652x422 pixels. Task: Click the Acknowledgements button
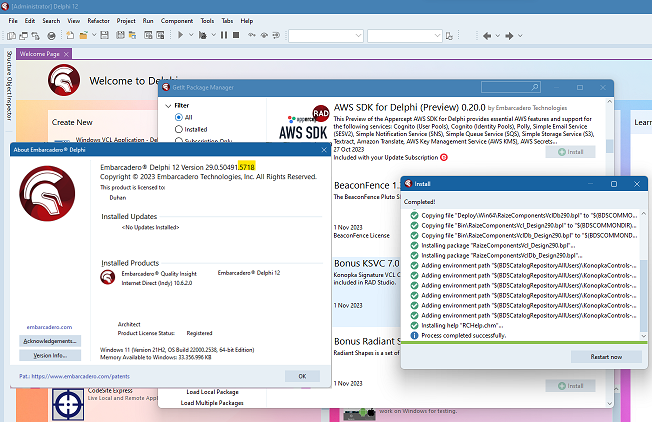50,341
